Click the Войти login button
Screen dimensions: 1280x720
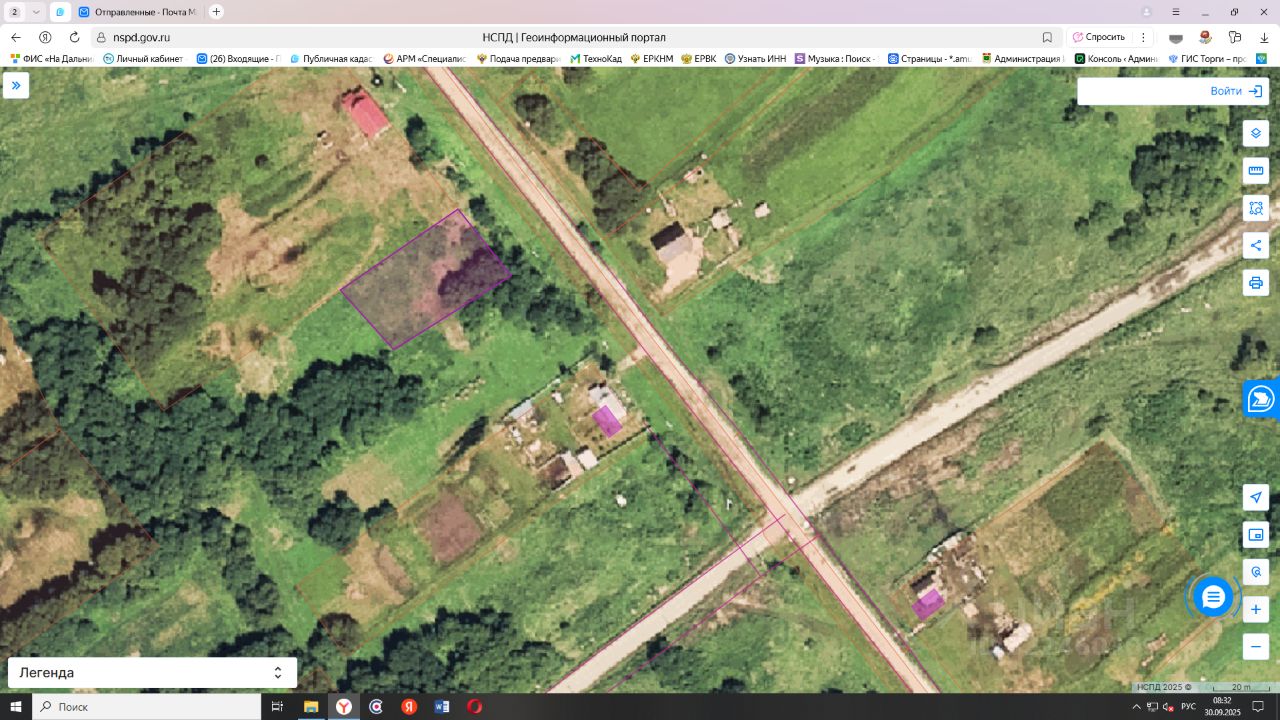(1238, 91)
